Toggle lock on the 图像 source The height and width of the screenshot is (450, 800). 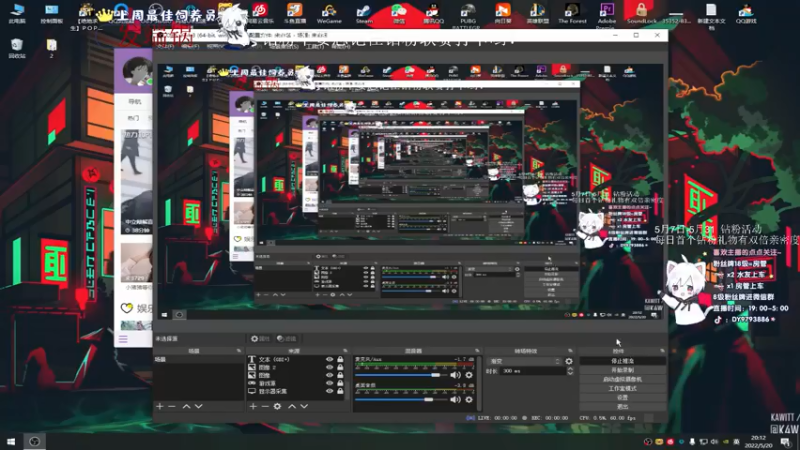(340, 375)
